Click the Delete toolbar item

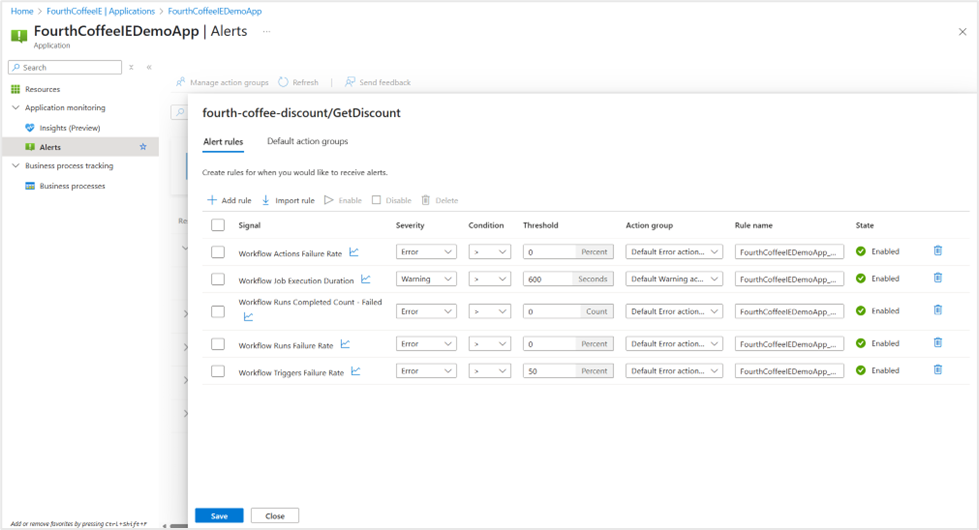point(440,200)
